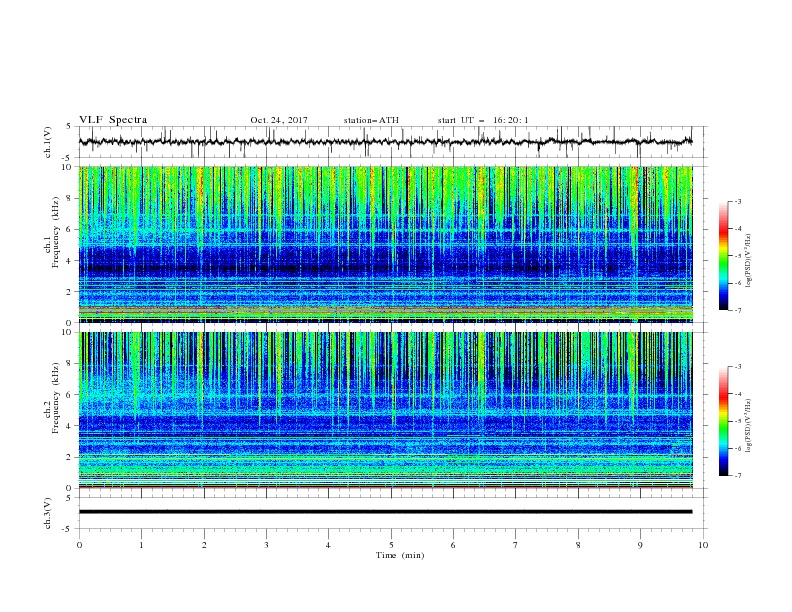Click the flat ch.3 voltage trace
The width and height of the screenshot is (792, 612).
385,512
